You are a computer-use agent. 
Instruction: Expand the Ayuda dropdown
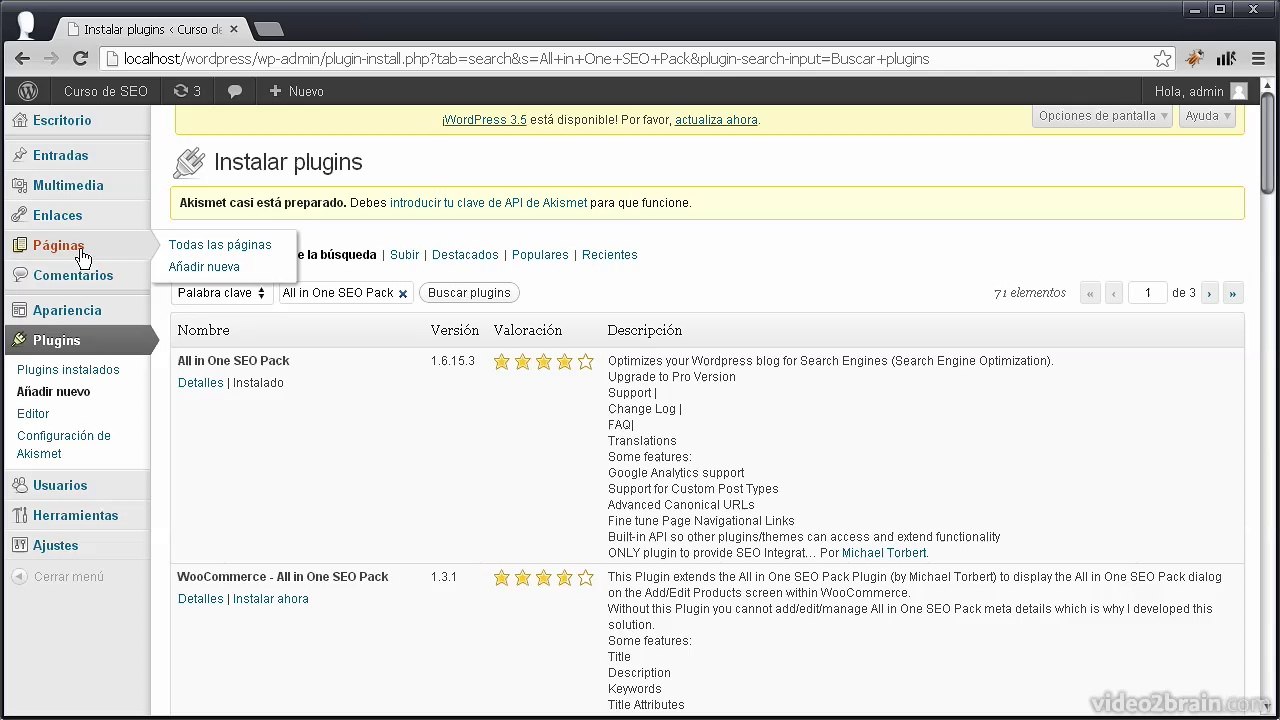coord(1208,116)
